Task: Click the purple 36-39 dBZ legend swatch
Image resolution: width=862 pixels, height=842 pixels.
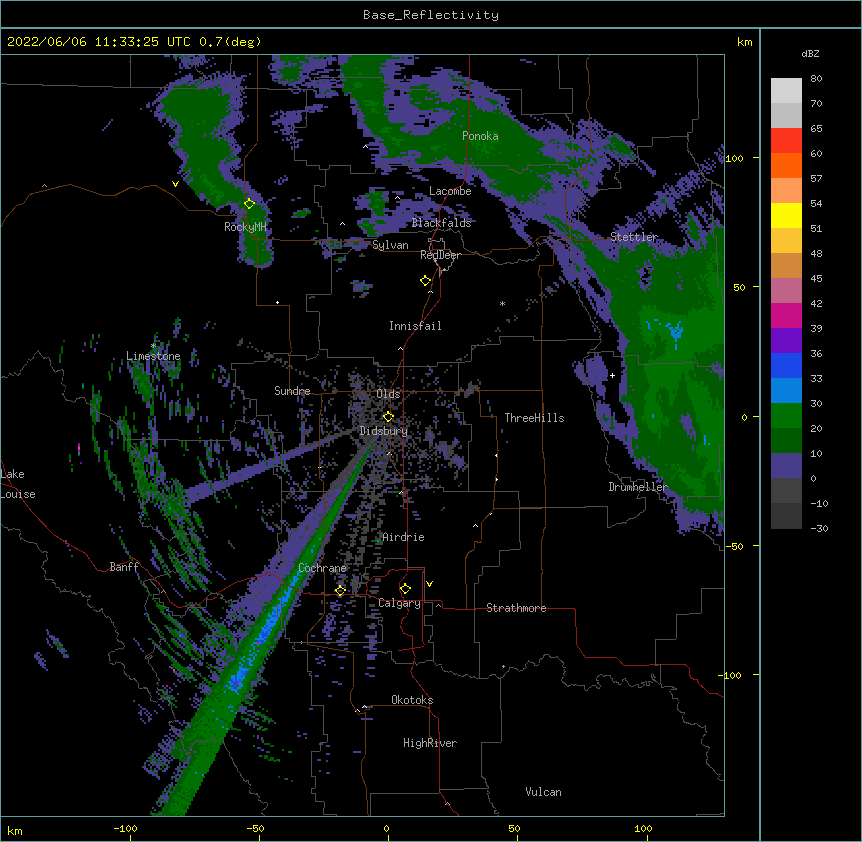Action: (x=786, y=341)
